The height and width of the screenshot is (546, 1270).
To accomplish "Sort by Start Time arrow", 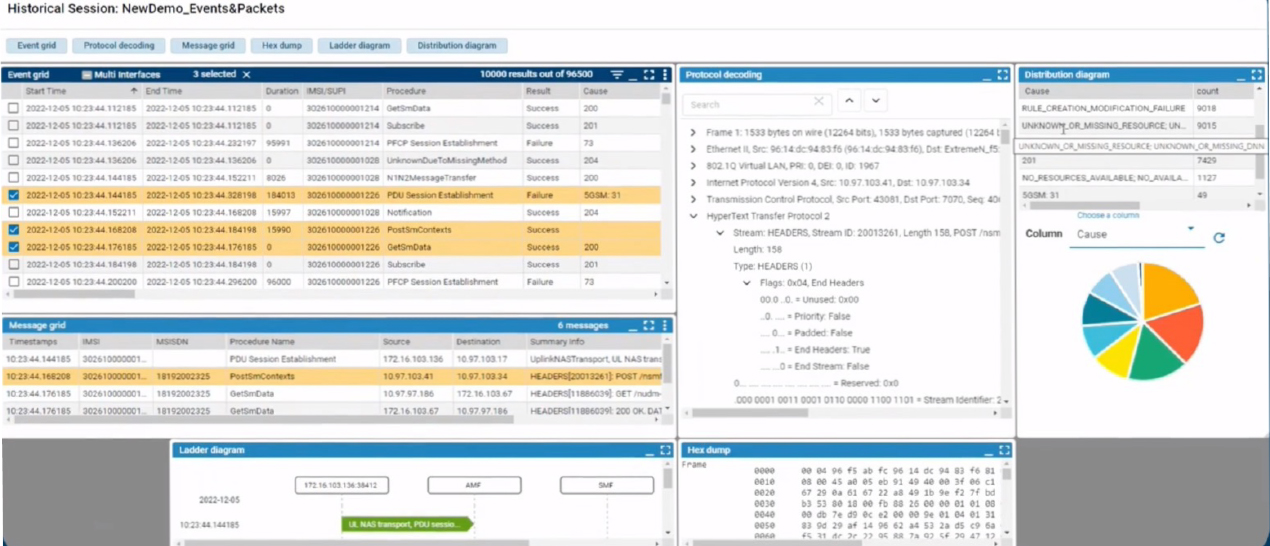I will tap(133, 91).
